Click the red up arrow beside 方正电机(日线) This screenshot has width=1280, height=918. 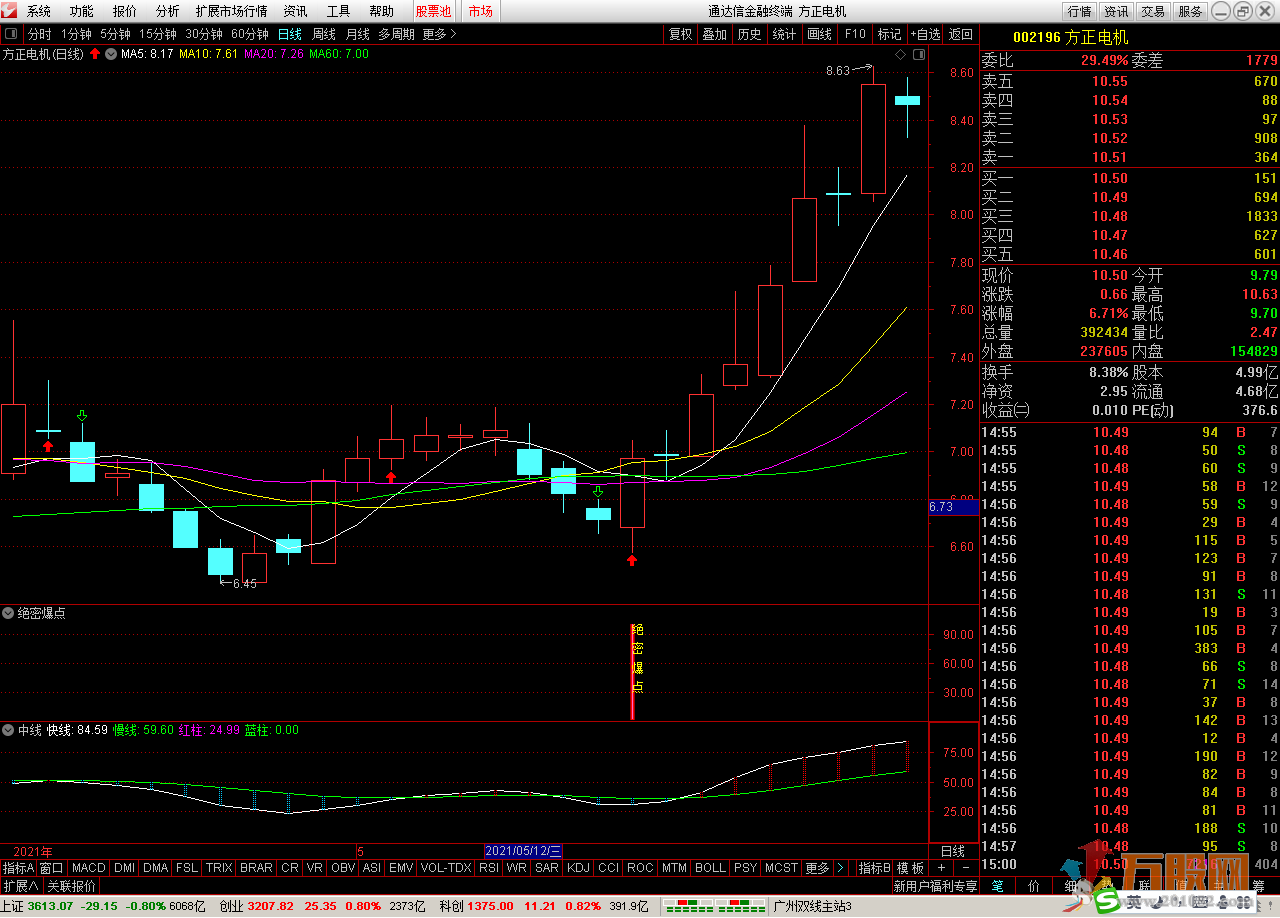pos(95,54)
